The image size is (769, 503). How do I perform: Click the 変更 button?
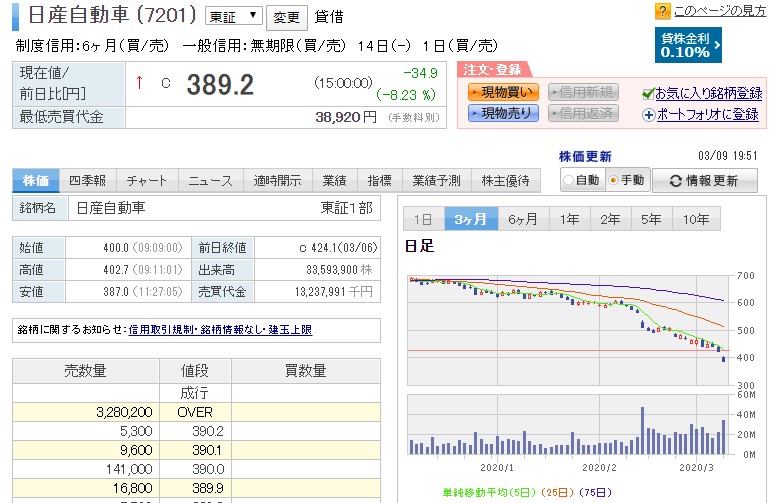pos(286,18)
